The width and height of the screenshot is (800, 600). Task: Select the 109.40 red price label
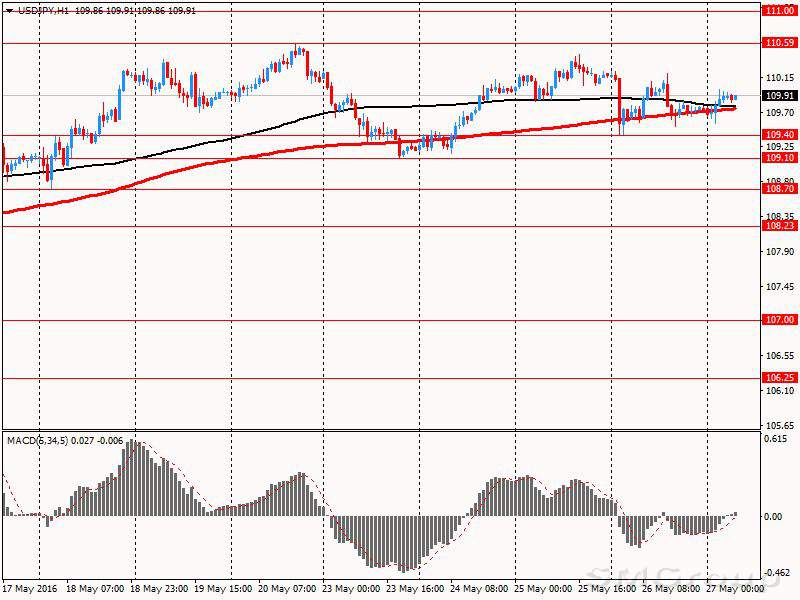click(x=779, y=135)
